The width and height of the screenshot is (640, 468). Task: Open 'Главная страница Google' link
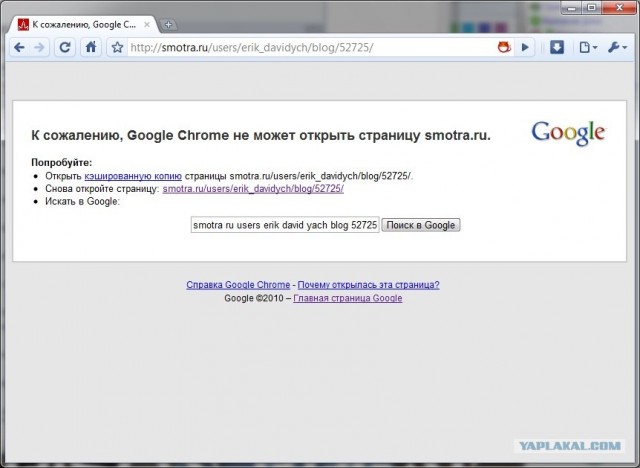point(347,298)
